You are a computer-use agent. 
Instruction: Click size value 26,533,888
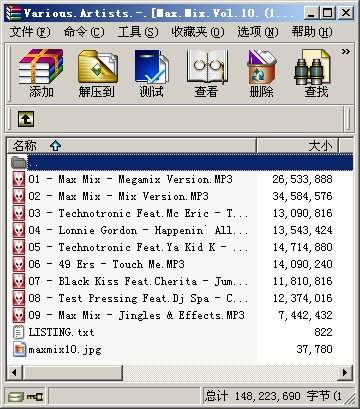click(302, 179)
